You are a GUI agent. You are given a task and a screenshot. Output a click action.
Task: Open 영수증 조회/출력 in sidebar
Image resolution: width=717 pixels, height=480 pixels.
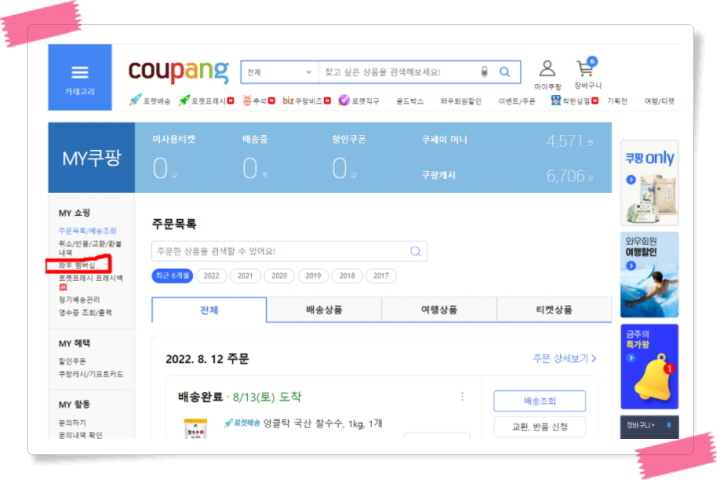85,312
